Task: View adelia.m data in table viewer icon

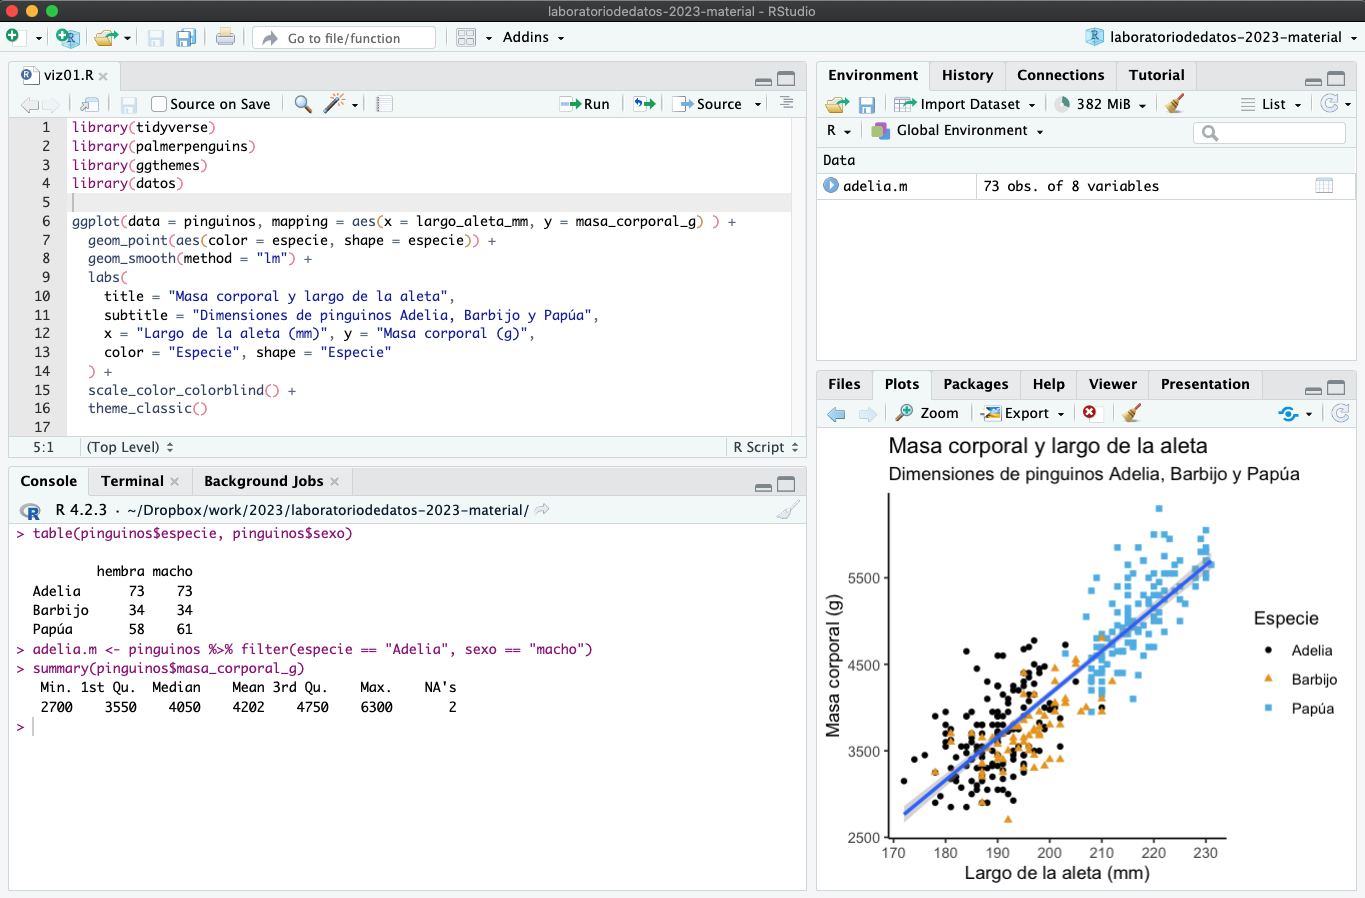Action: click(1324, 186)
